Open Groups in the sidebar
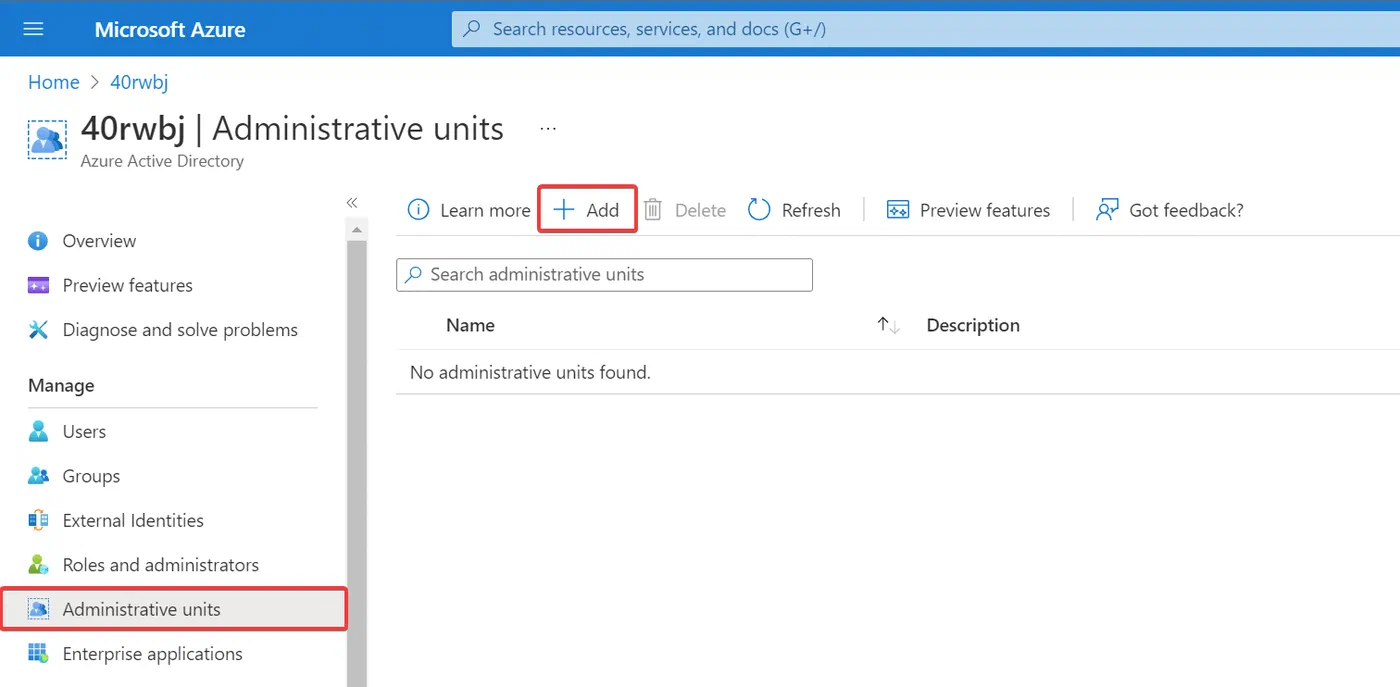Viewport: 1400px width, 687px height. [91, 476]
